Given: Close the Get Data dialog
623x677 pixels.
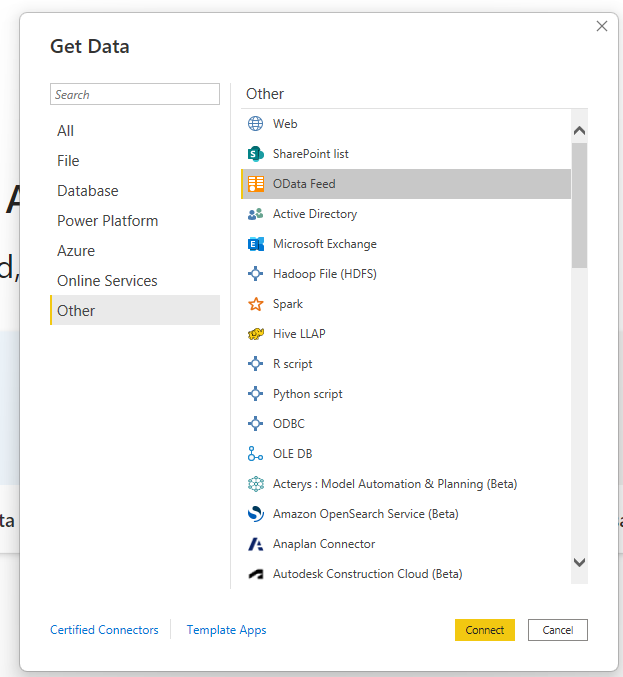Looking at the screenshot, I should 602,26.
